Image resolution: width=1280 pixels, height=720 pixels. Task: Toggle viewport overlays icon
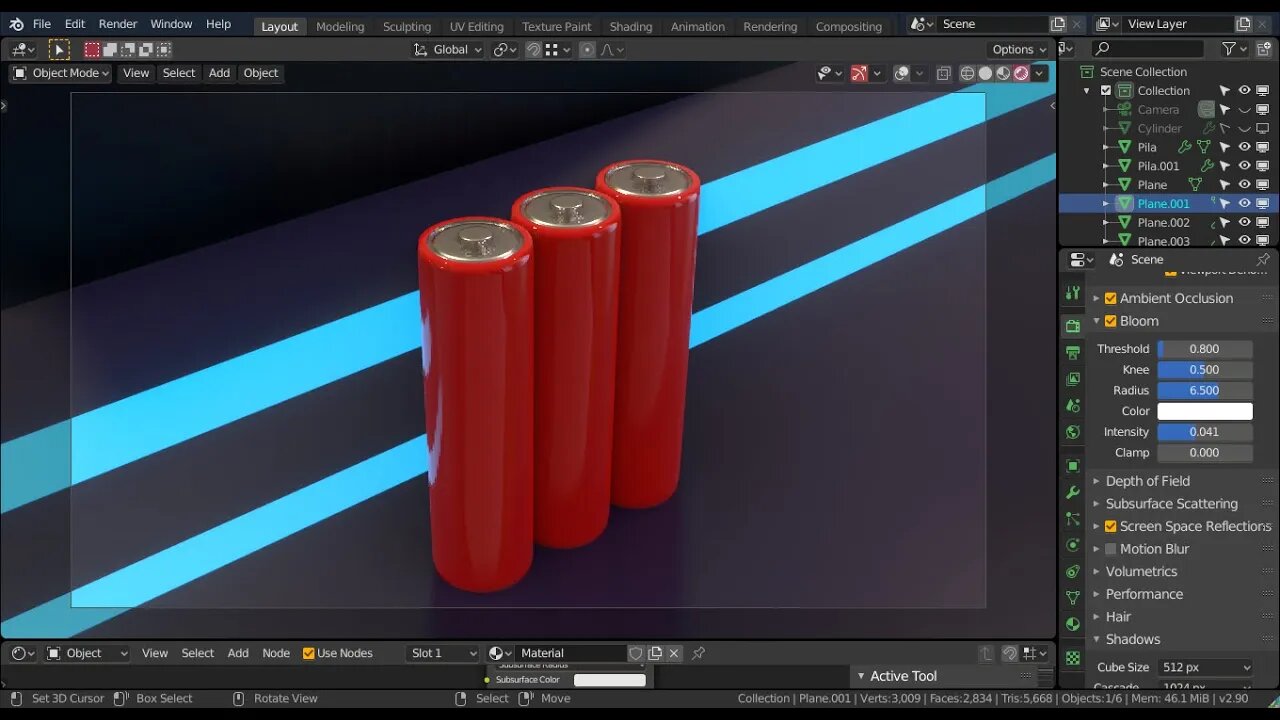pos(901,73)
